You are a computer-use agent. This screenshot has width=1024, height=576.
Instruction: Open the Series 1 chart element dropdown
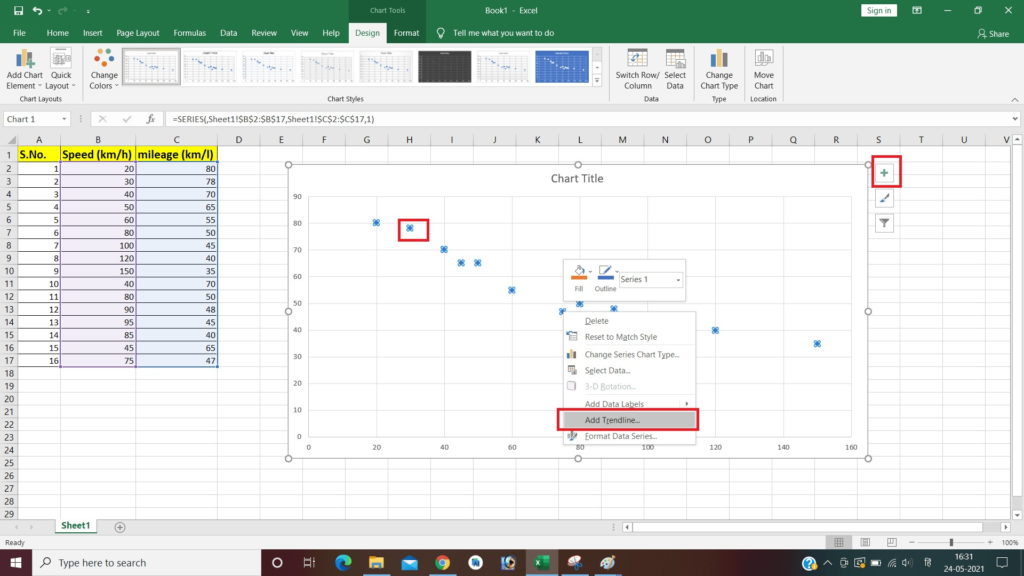pyautogui.click(x=678, y=280)
